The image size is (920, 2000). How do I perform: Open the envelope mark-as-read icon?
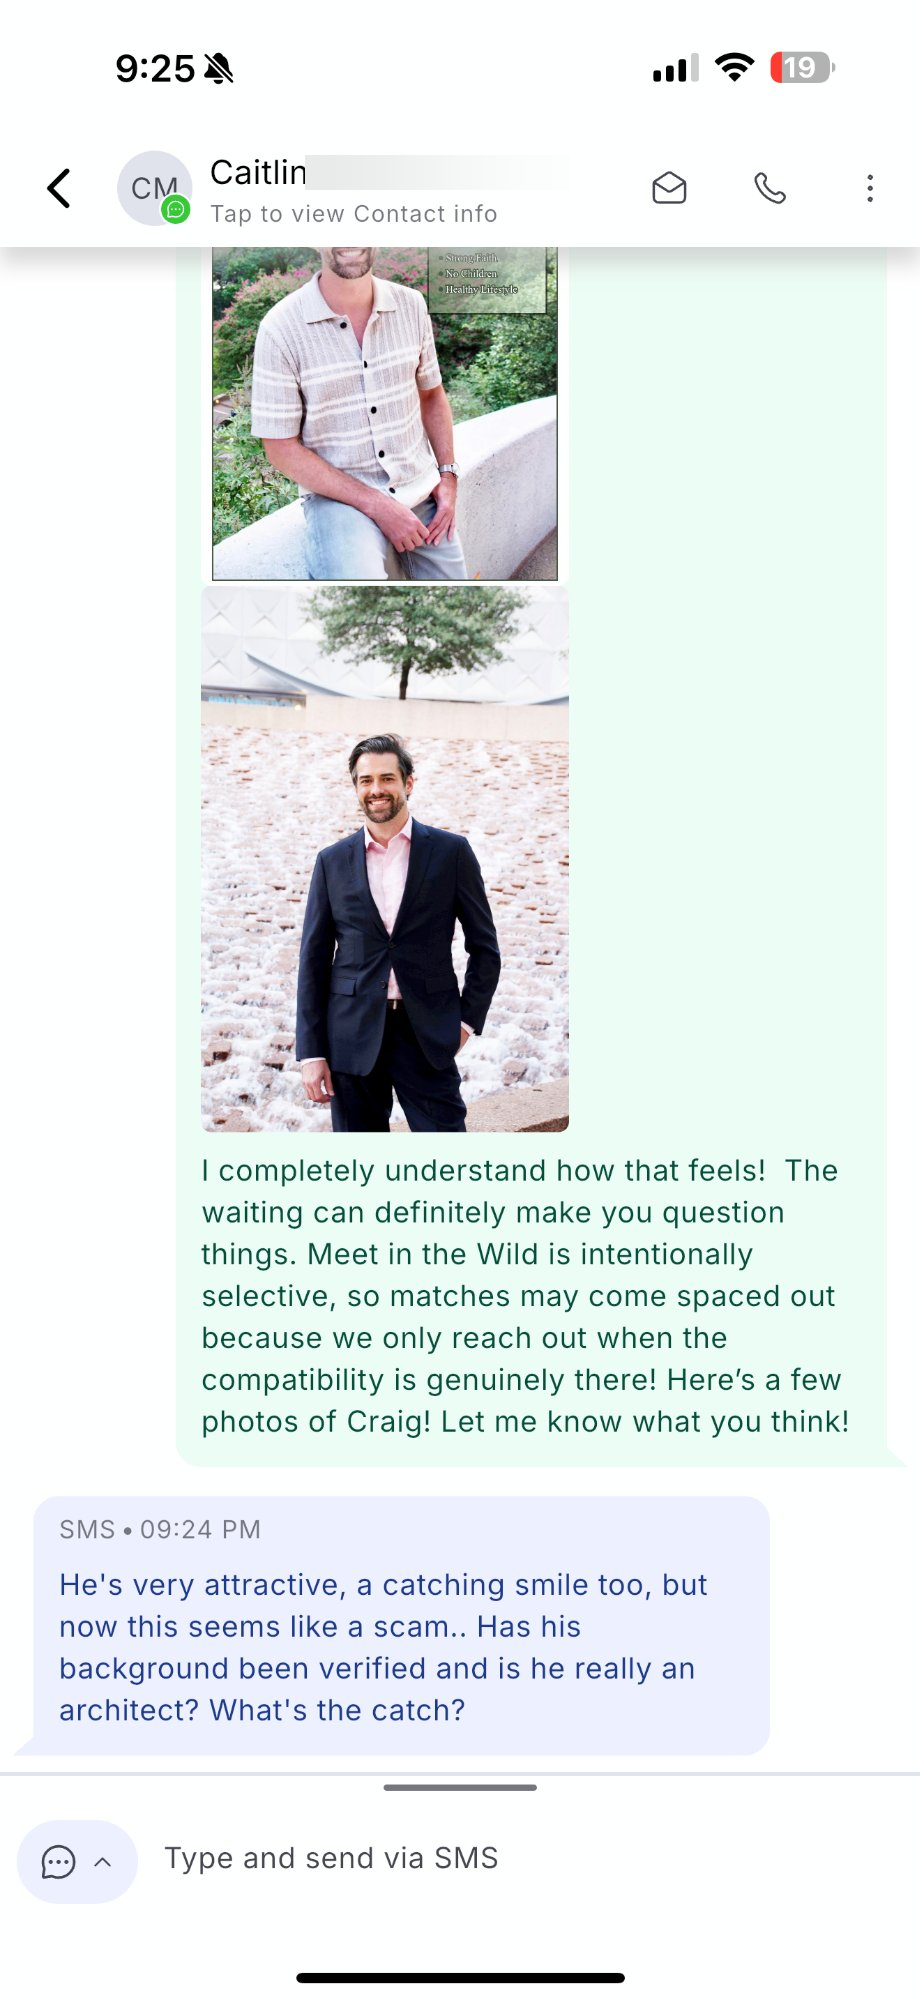669,188
